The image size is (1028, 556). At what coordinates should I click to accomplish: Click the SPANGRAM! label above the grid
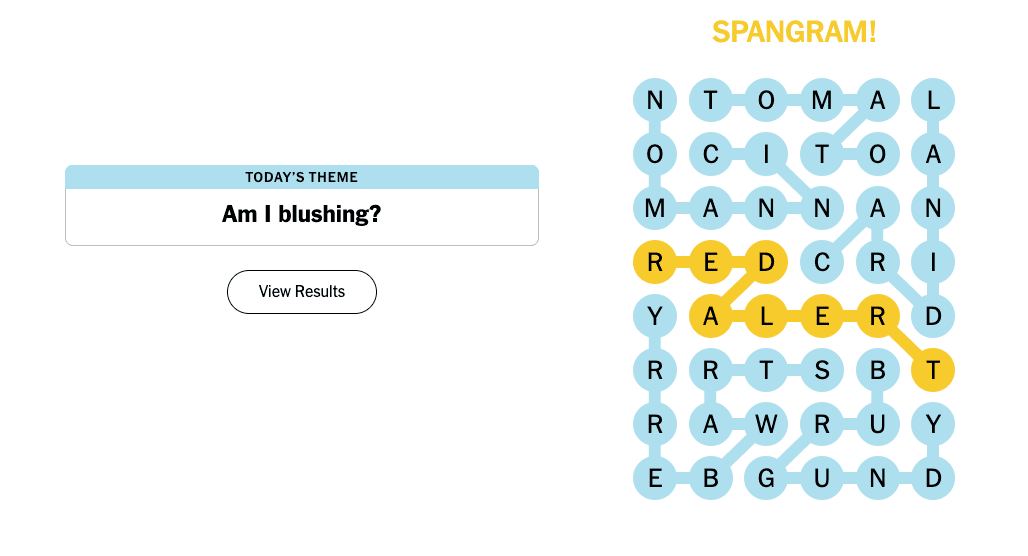point(794,32)
